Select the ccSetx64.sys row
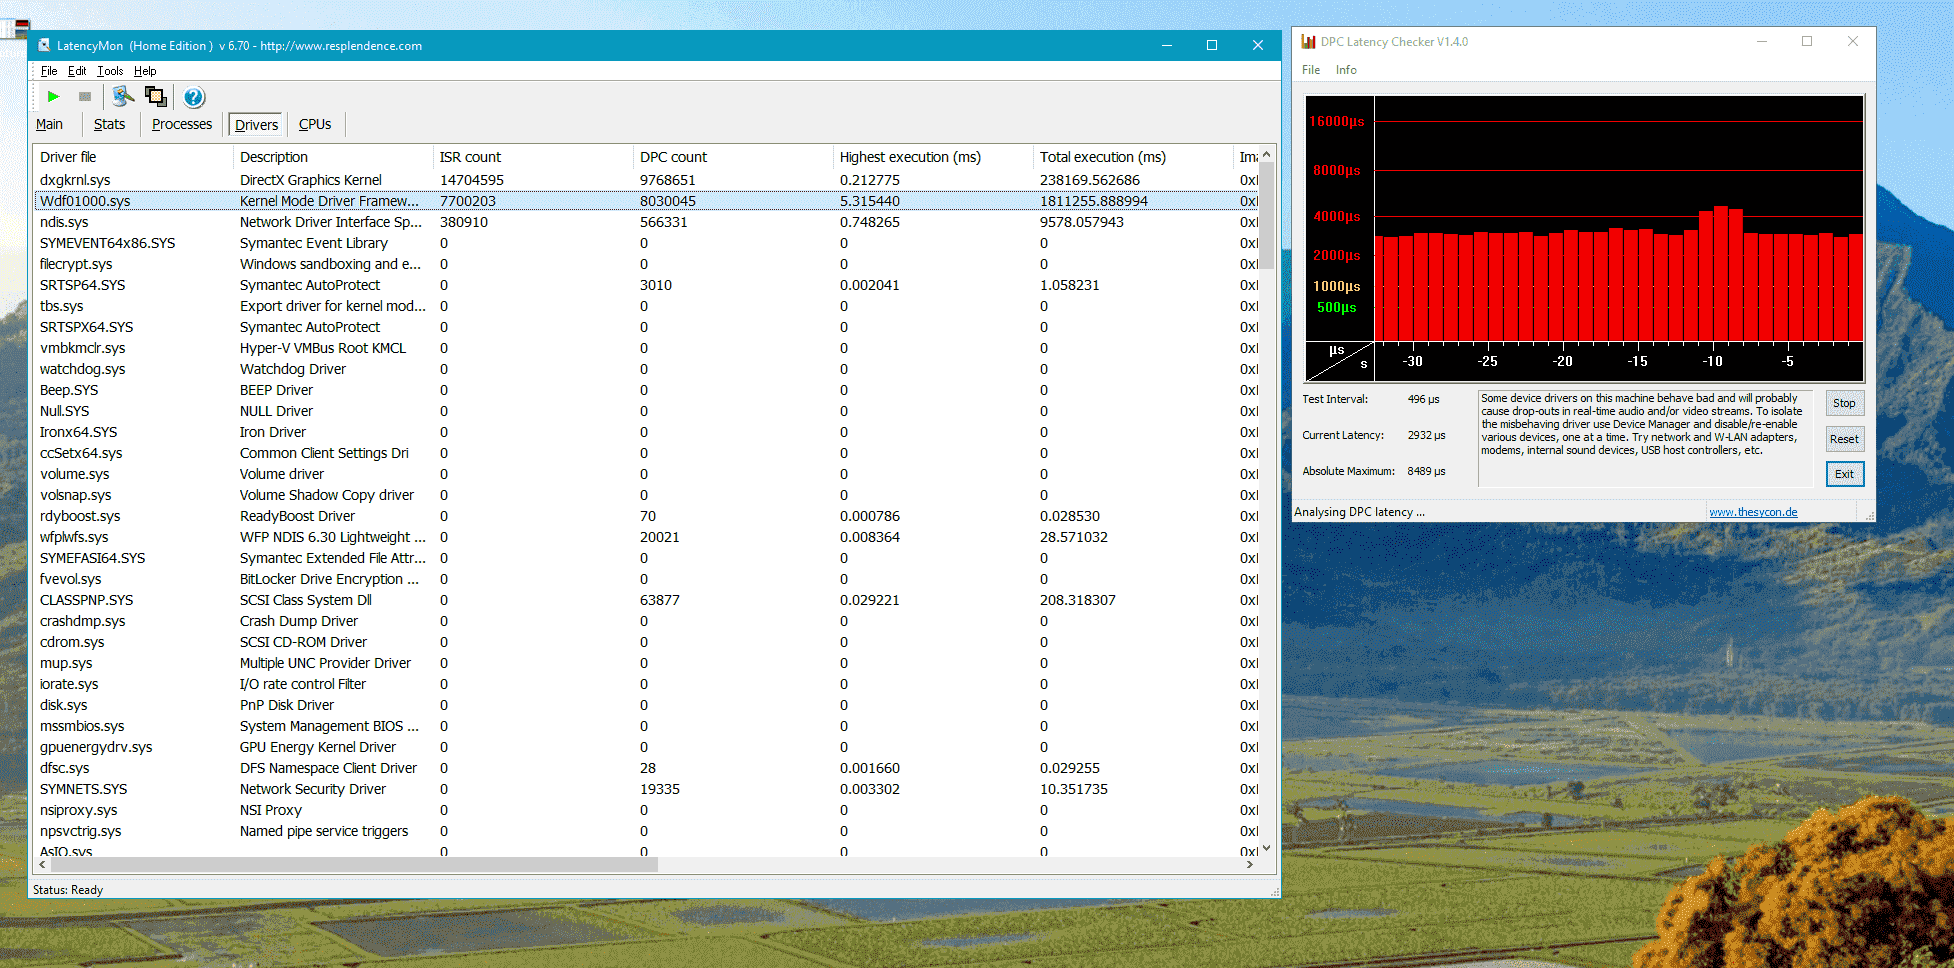The width and height of the screenshot is (1954, 968). [646, 453]
